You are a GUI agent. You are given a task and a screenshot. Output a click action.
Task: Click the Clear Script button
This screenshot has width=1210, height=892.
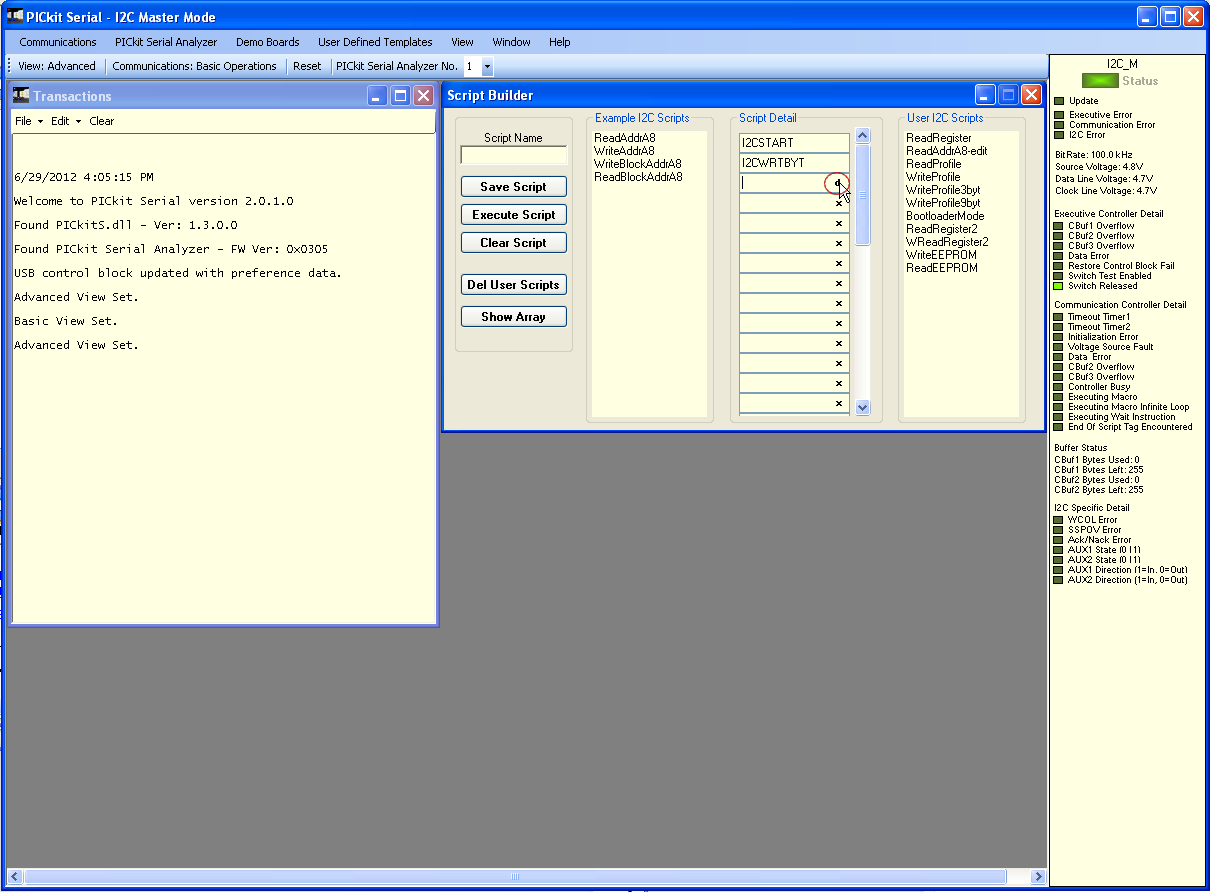coord(514,243)
